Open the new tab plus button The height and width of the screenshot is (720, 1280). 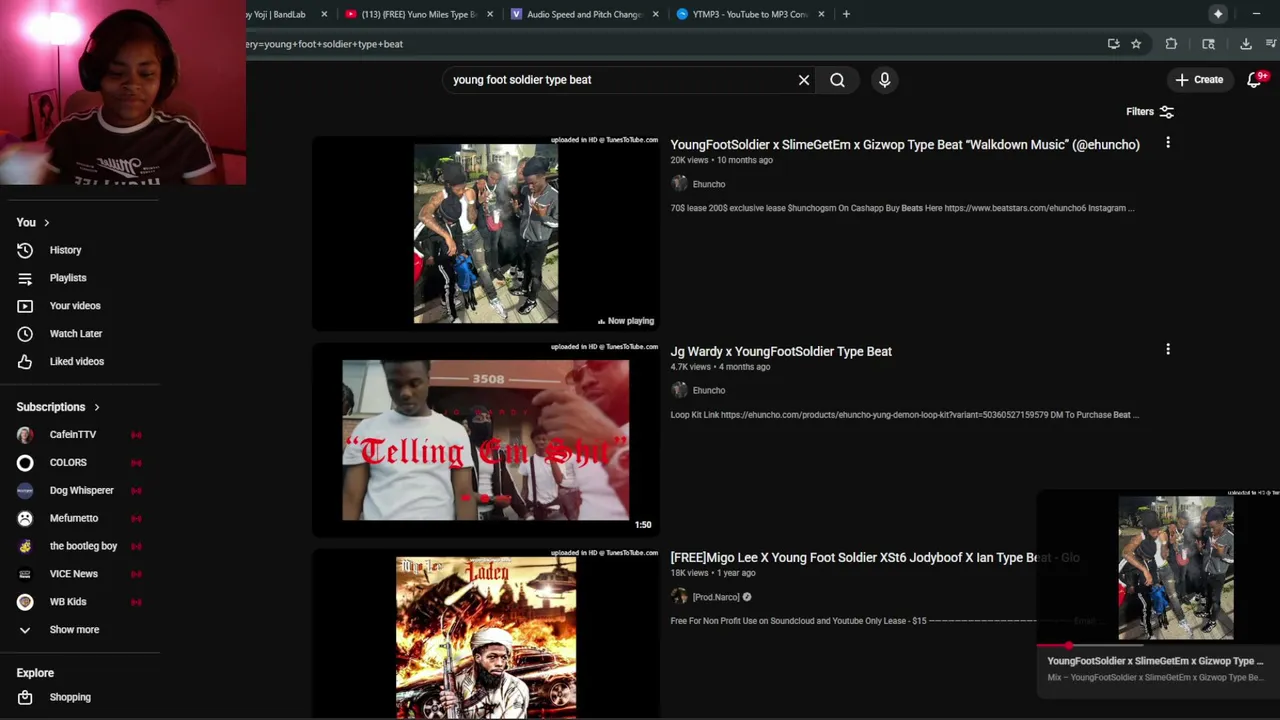pos(846,14)
